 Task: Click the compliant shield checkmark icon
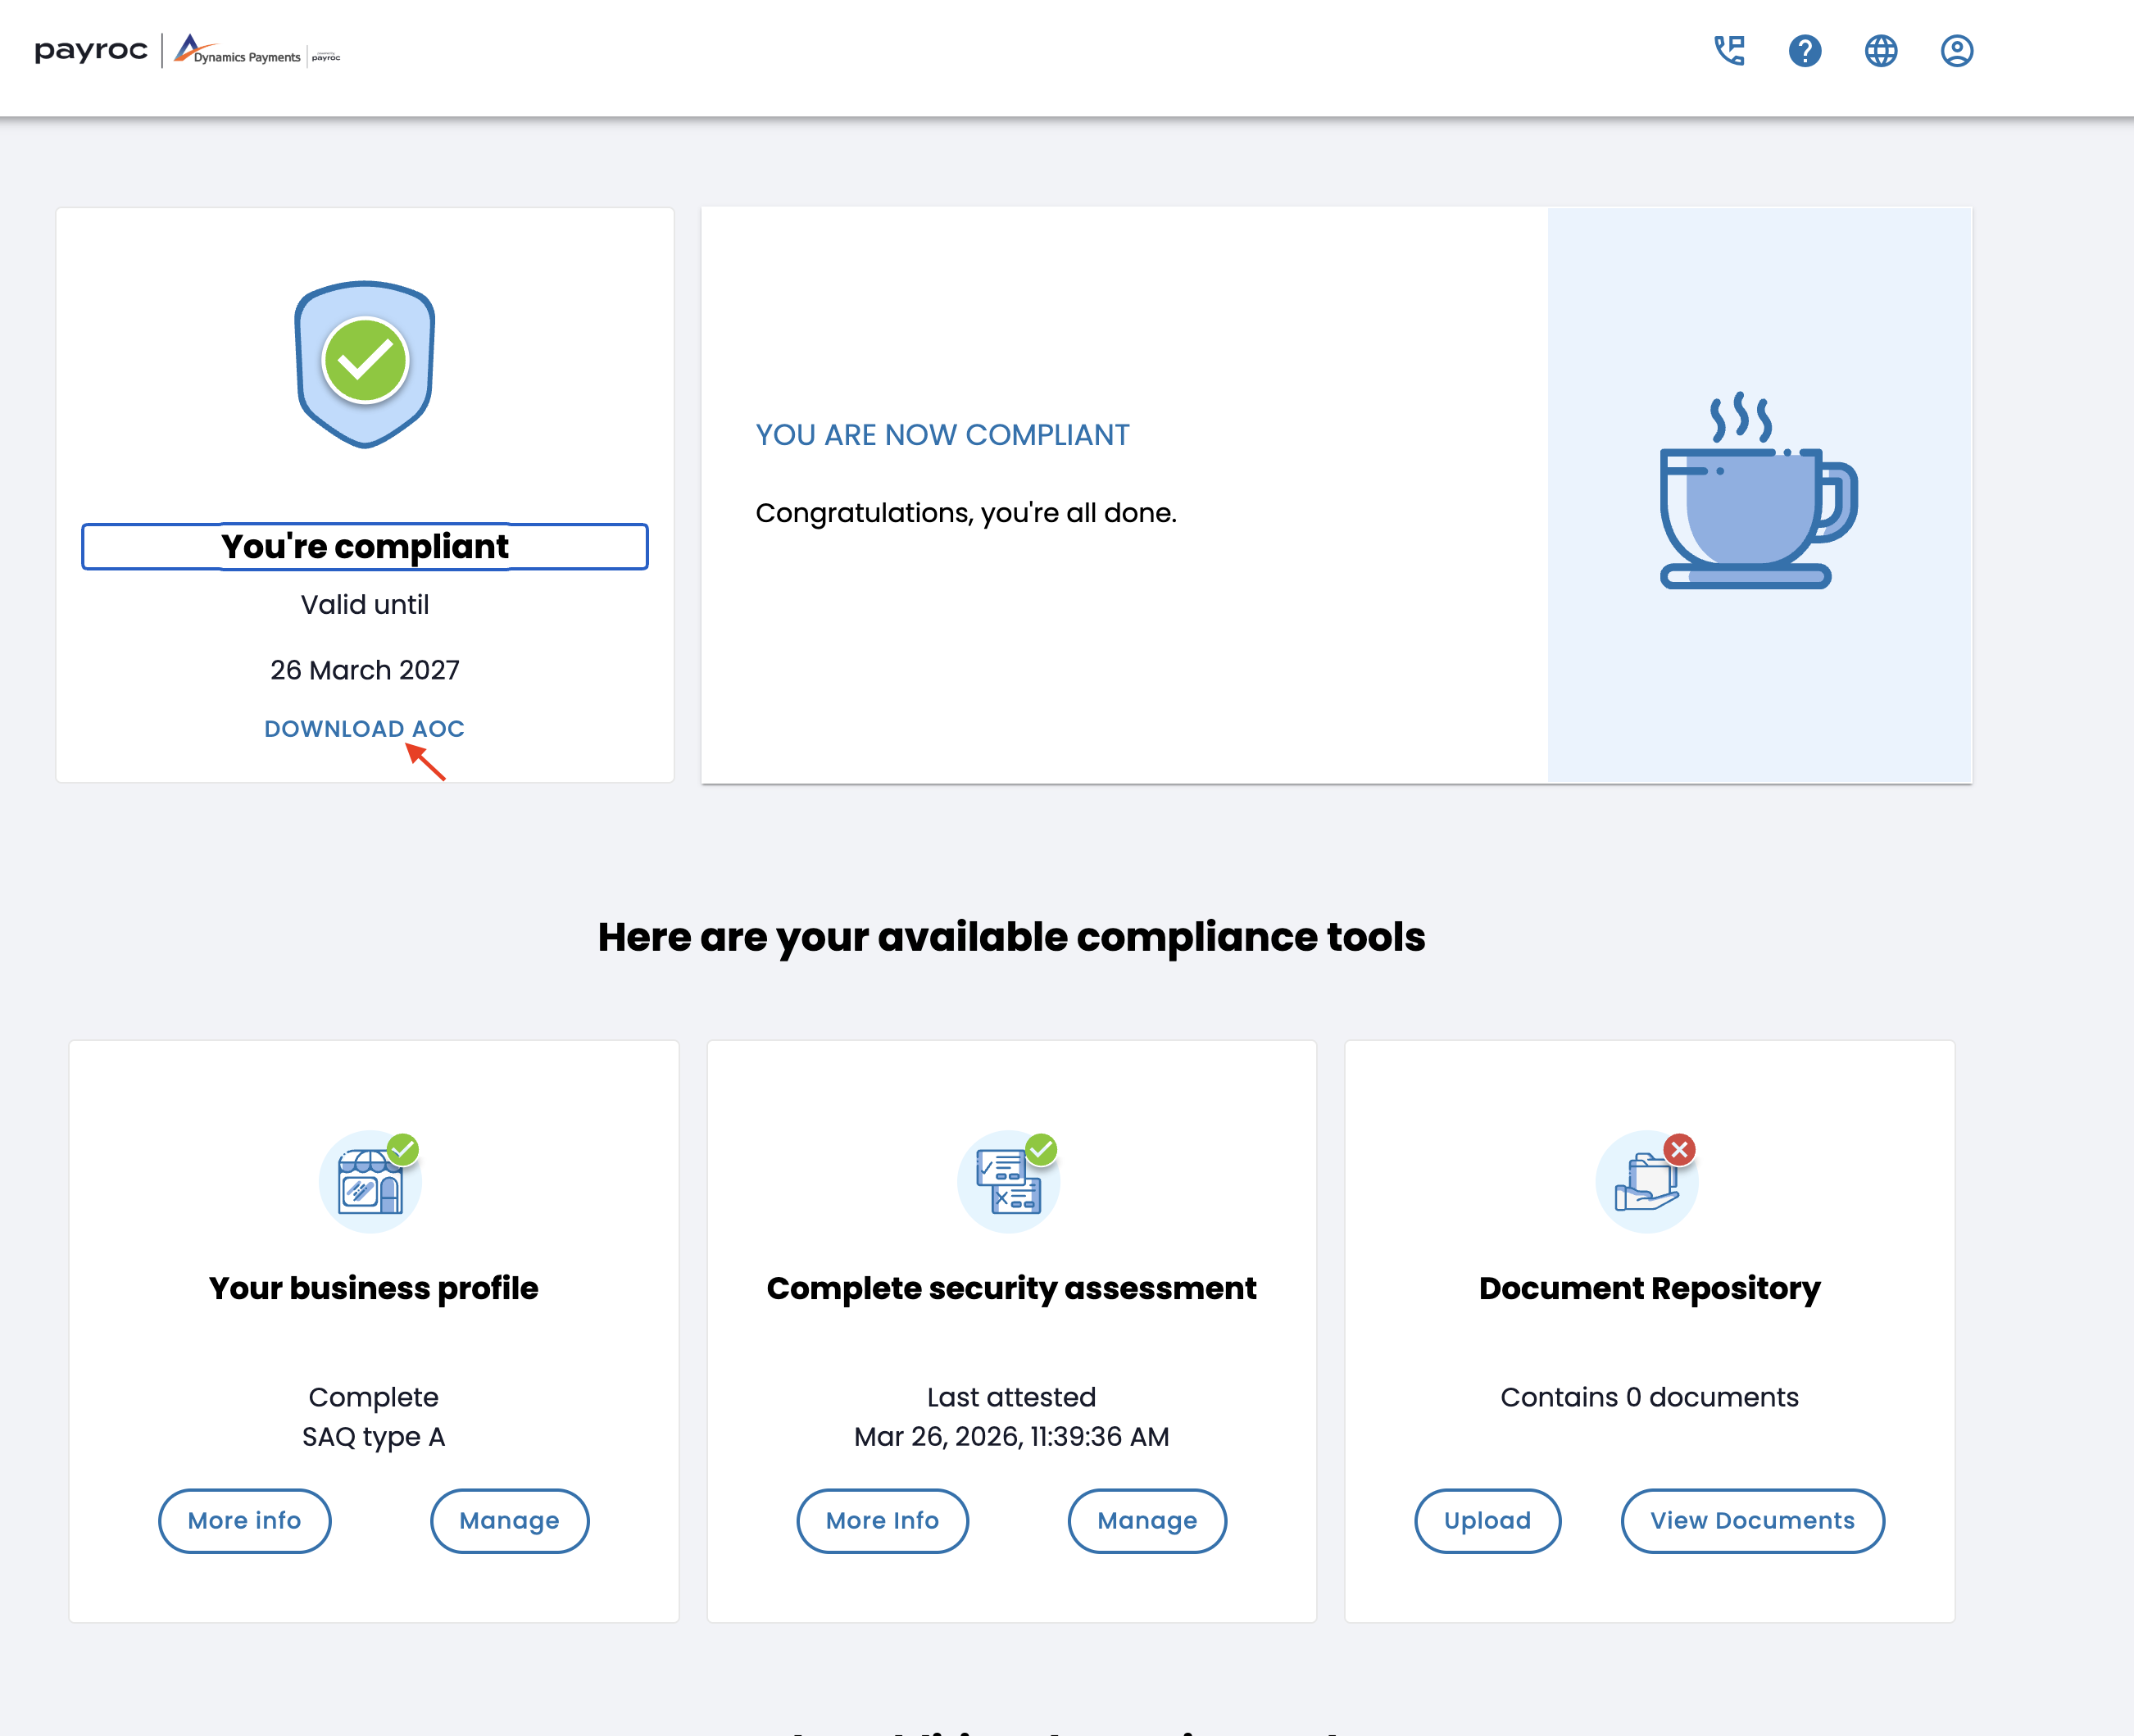coord(365,364)
